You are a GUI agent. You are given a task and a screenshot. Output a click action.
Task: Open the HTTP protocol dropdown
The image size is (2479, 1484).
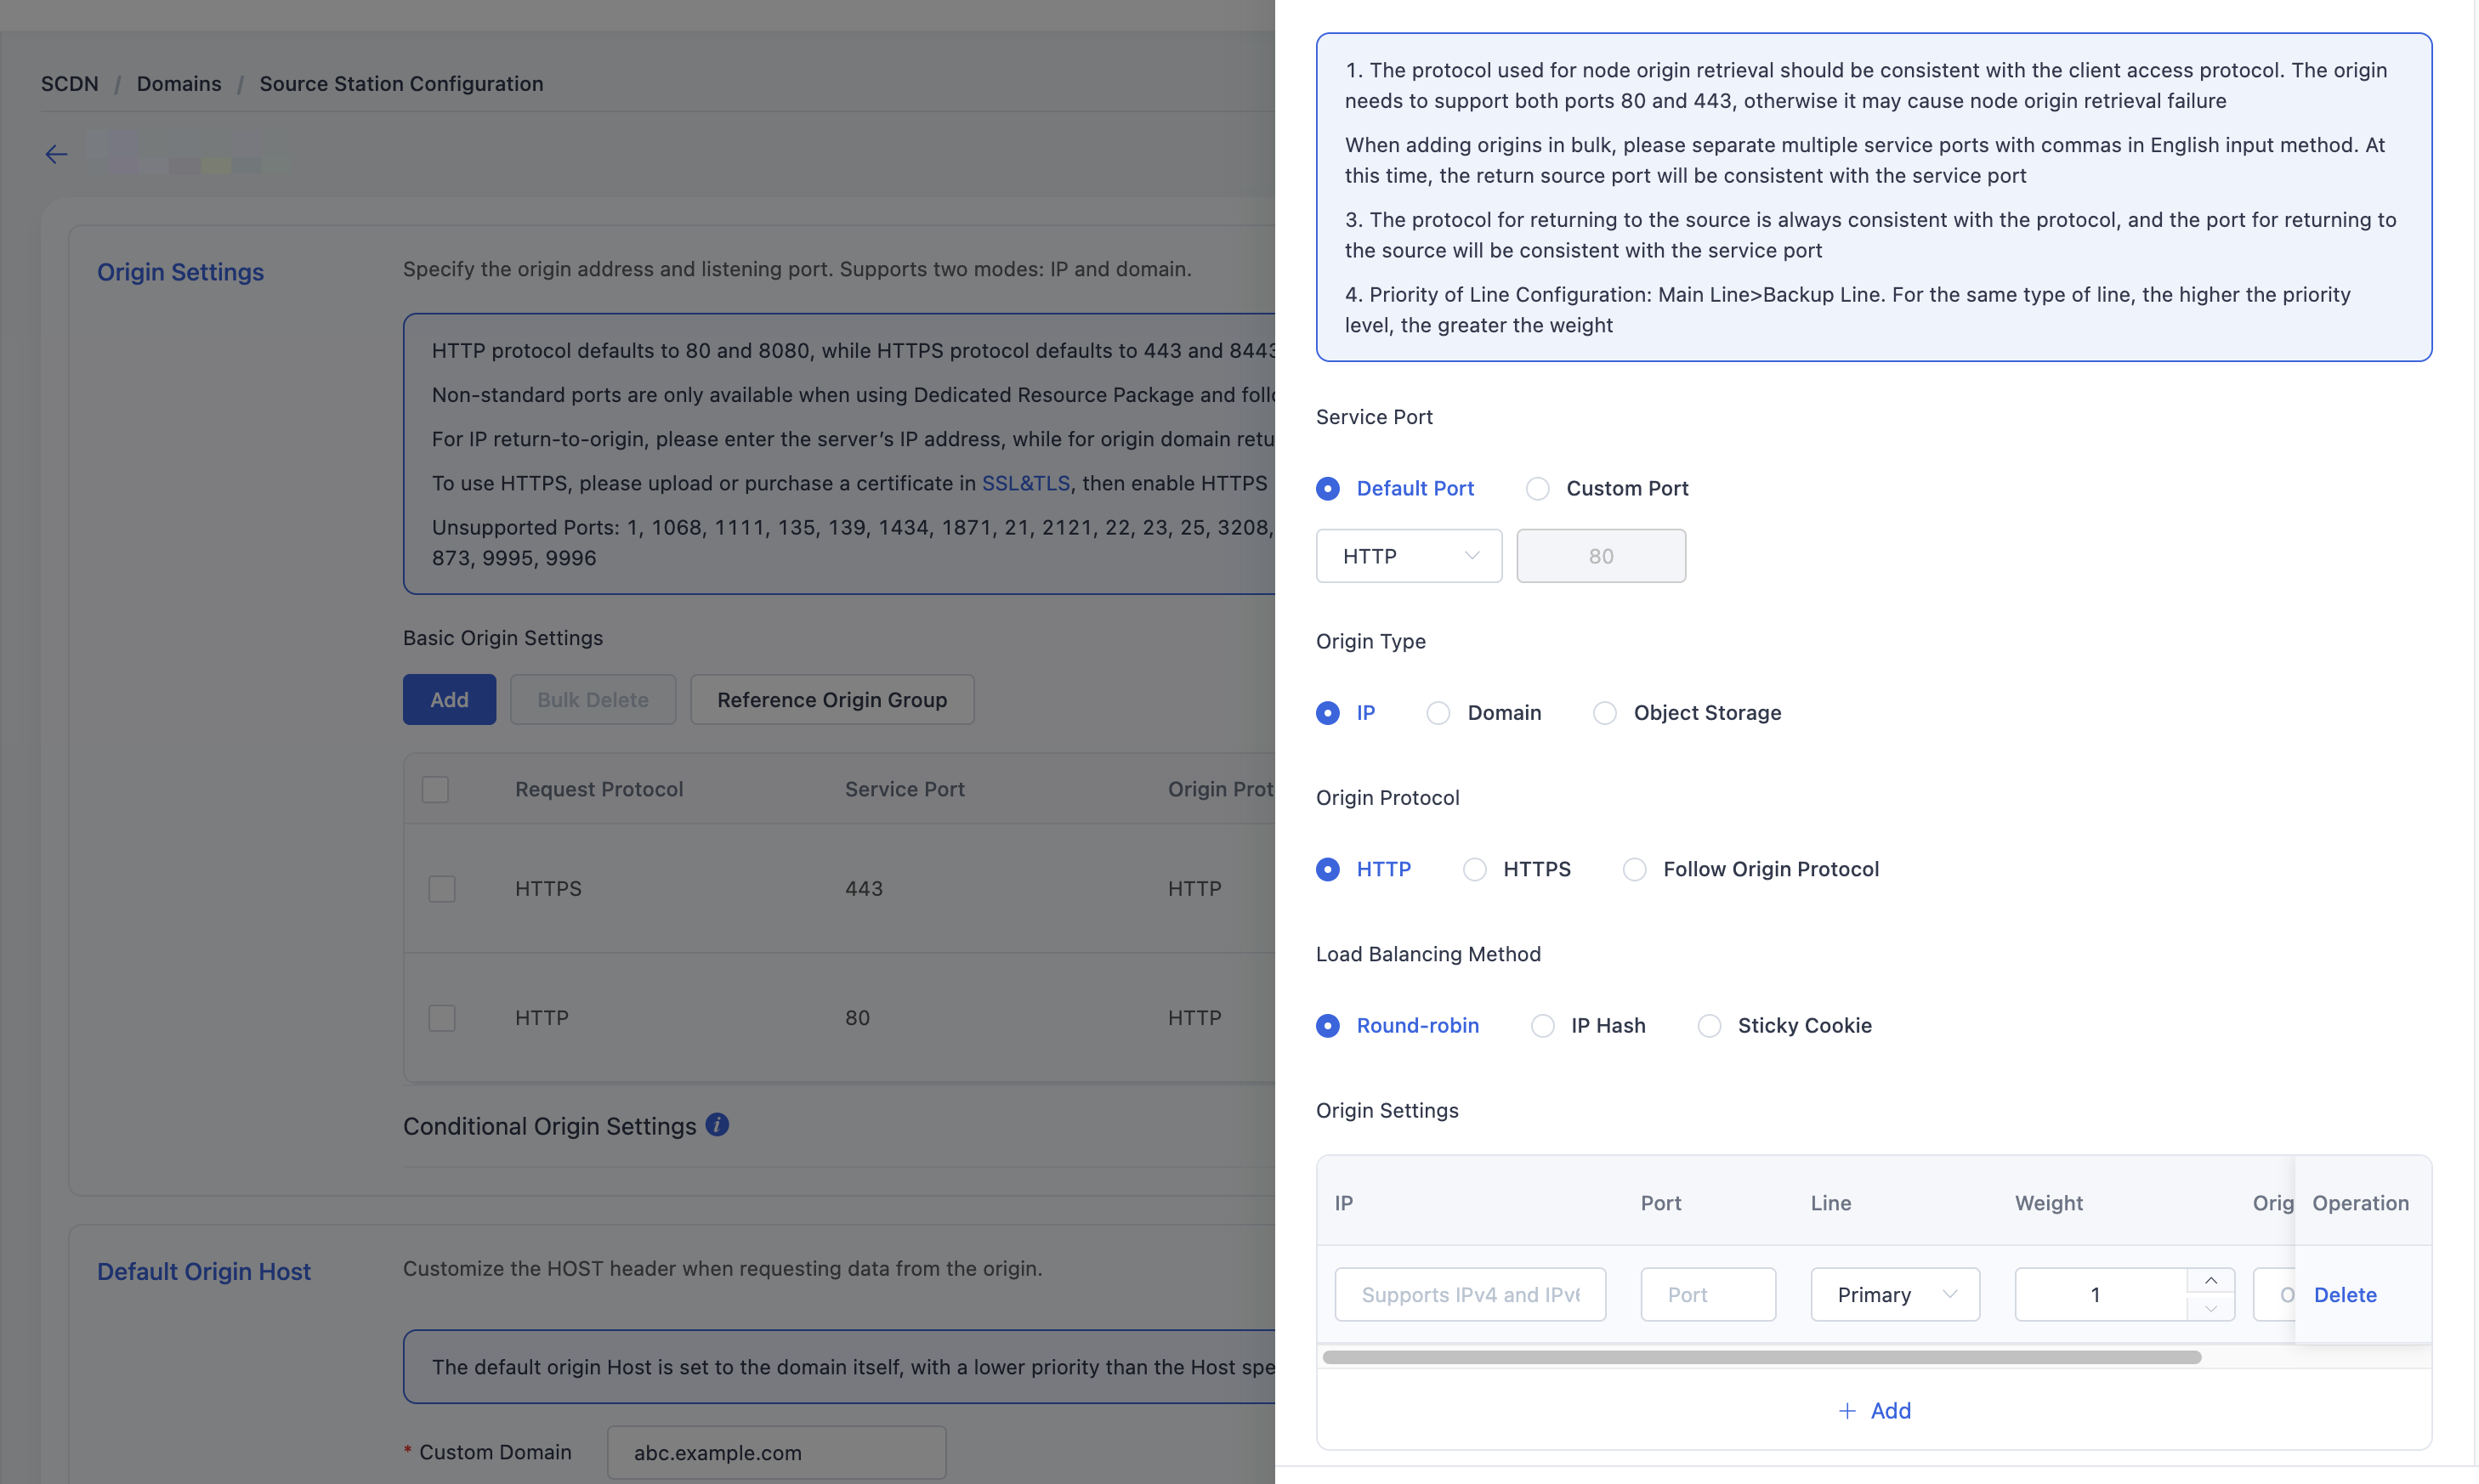tap(1409, 556)
